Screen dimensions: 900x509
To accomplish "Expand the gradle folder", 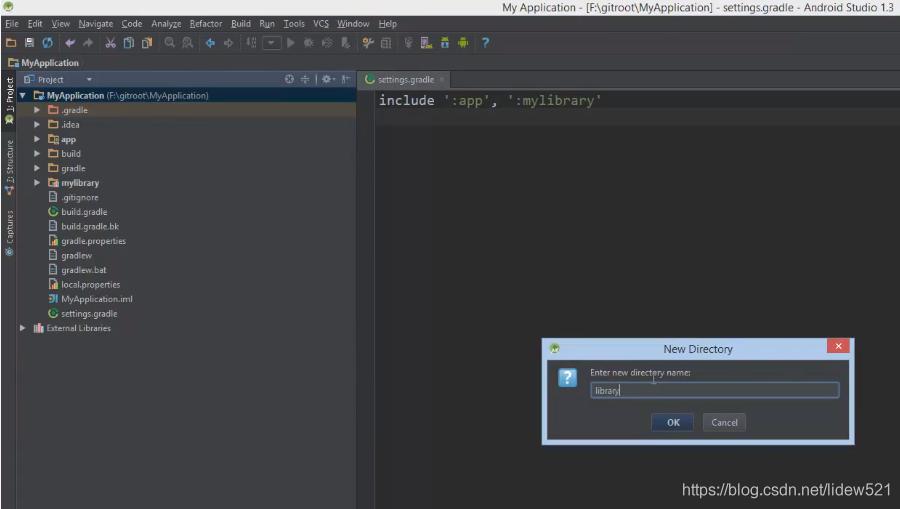I will (37, 168).
